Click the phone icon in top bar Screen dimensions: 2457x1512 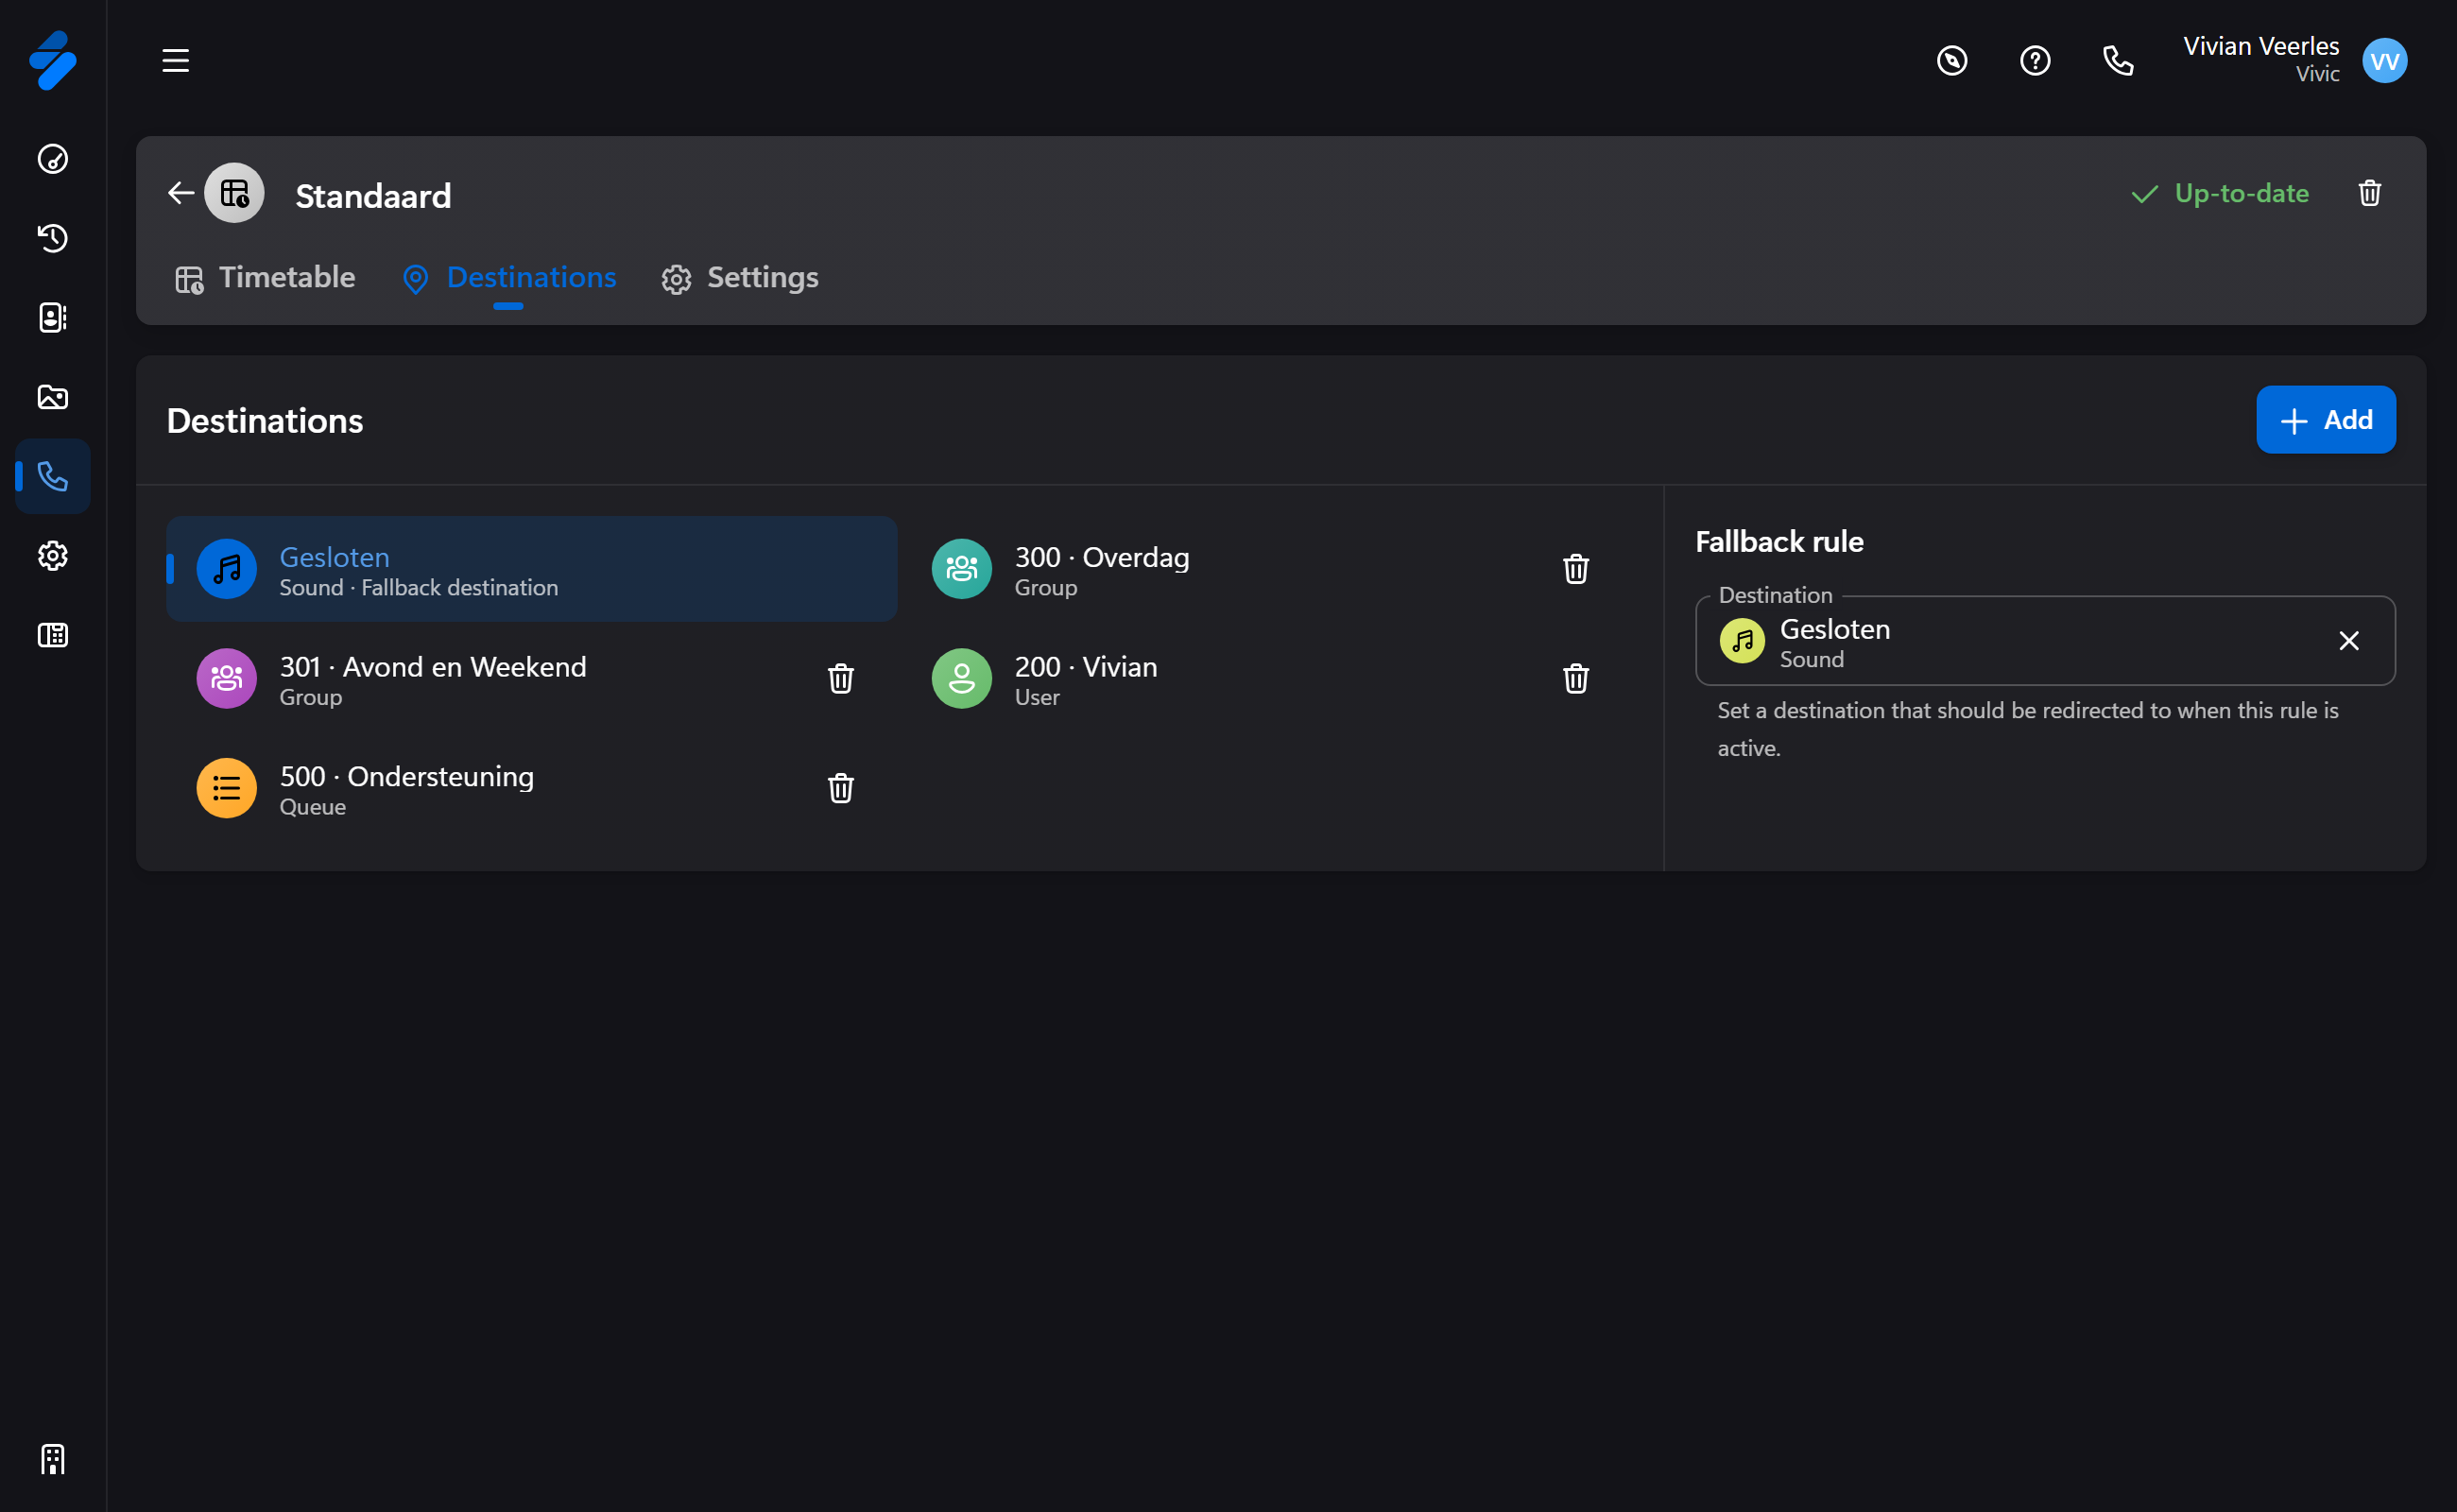click(x=2118, y=61)
